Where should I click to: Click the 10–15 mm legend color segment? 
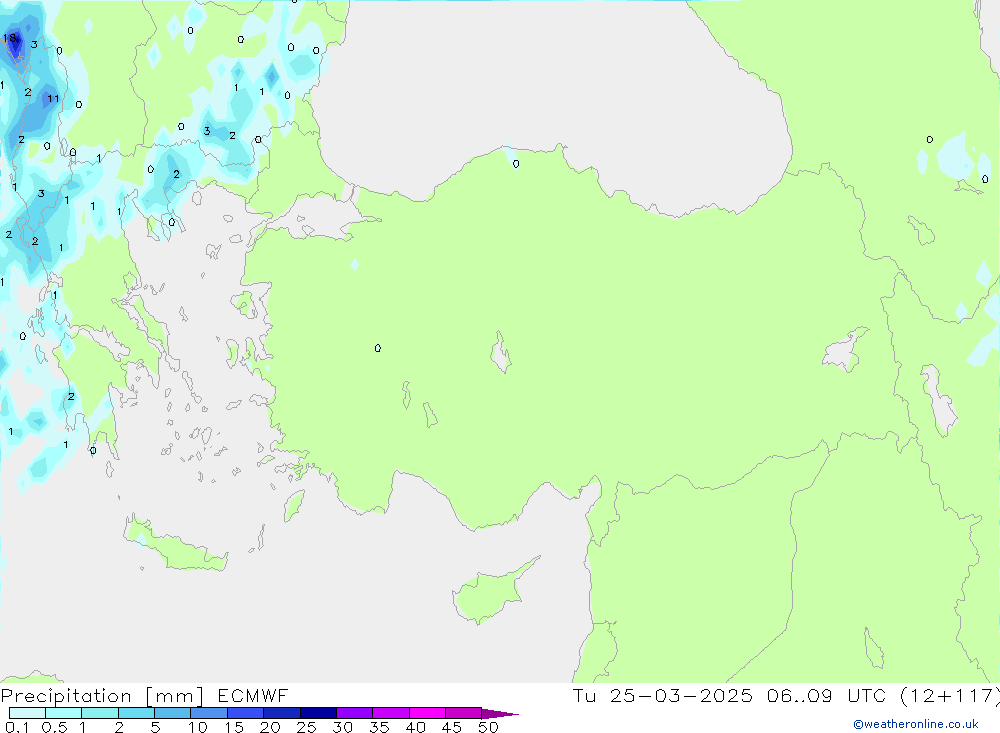tap(209, 713)
